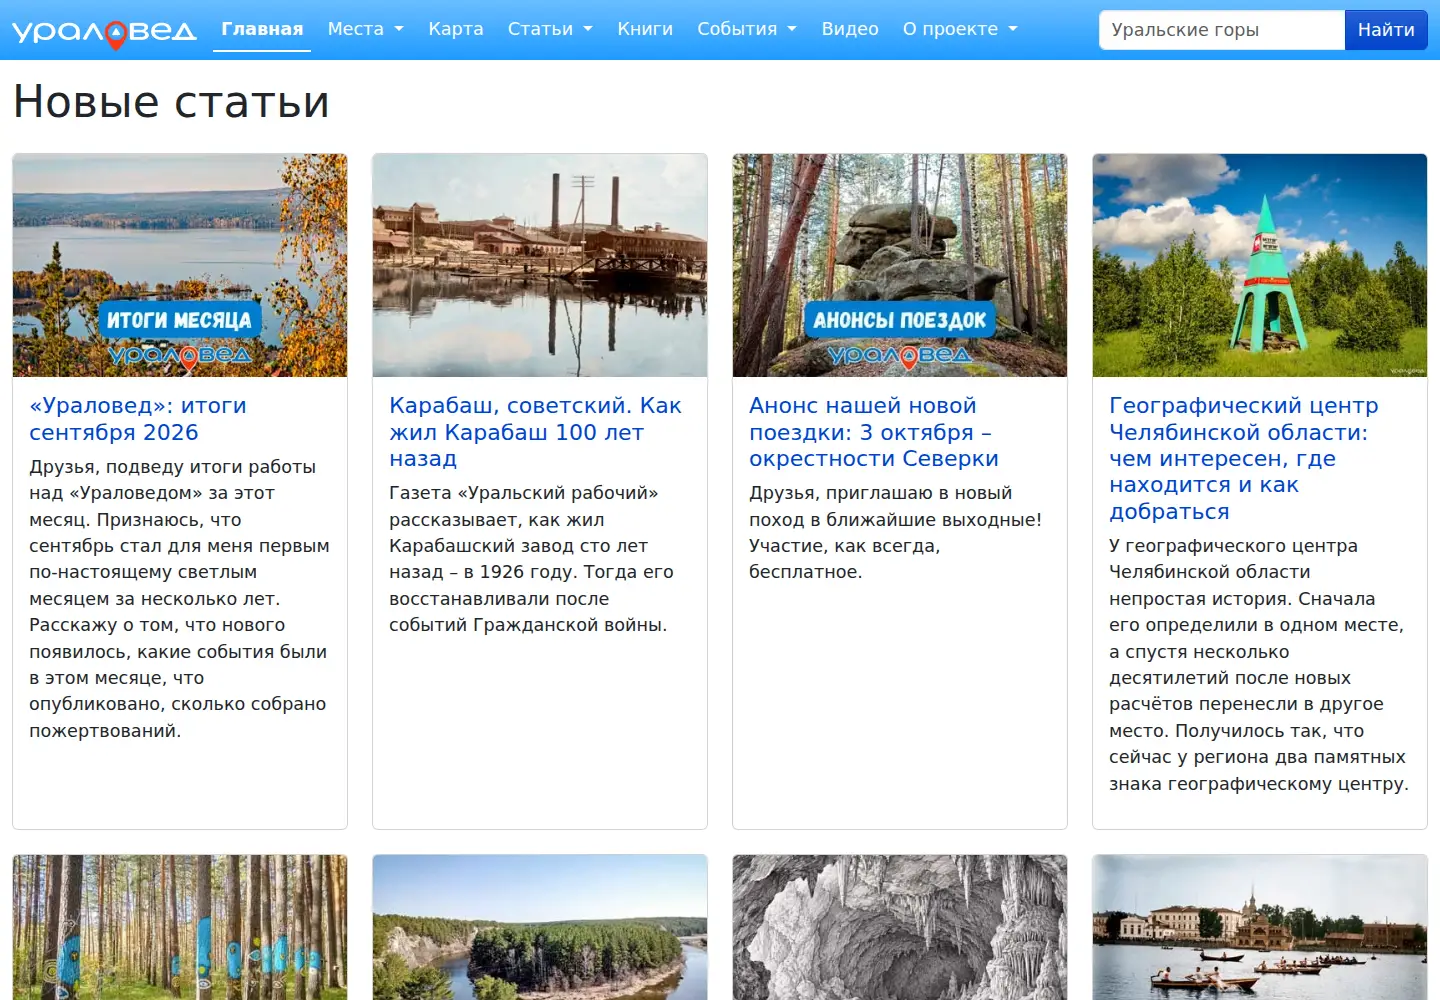Open Географический центр Челябинской области article

(1244, 458)
